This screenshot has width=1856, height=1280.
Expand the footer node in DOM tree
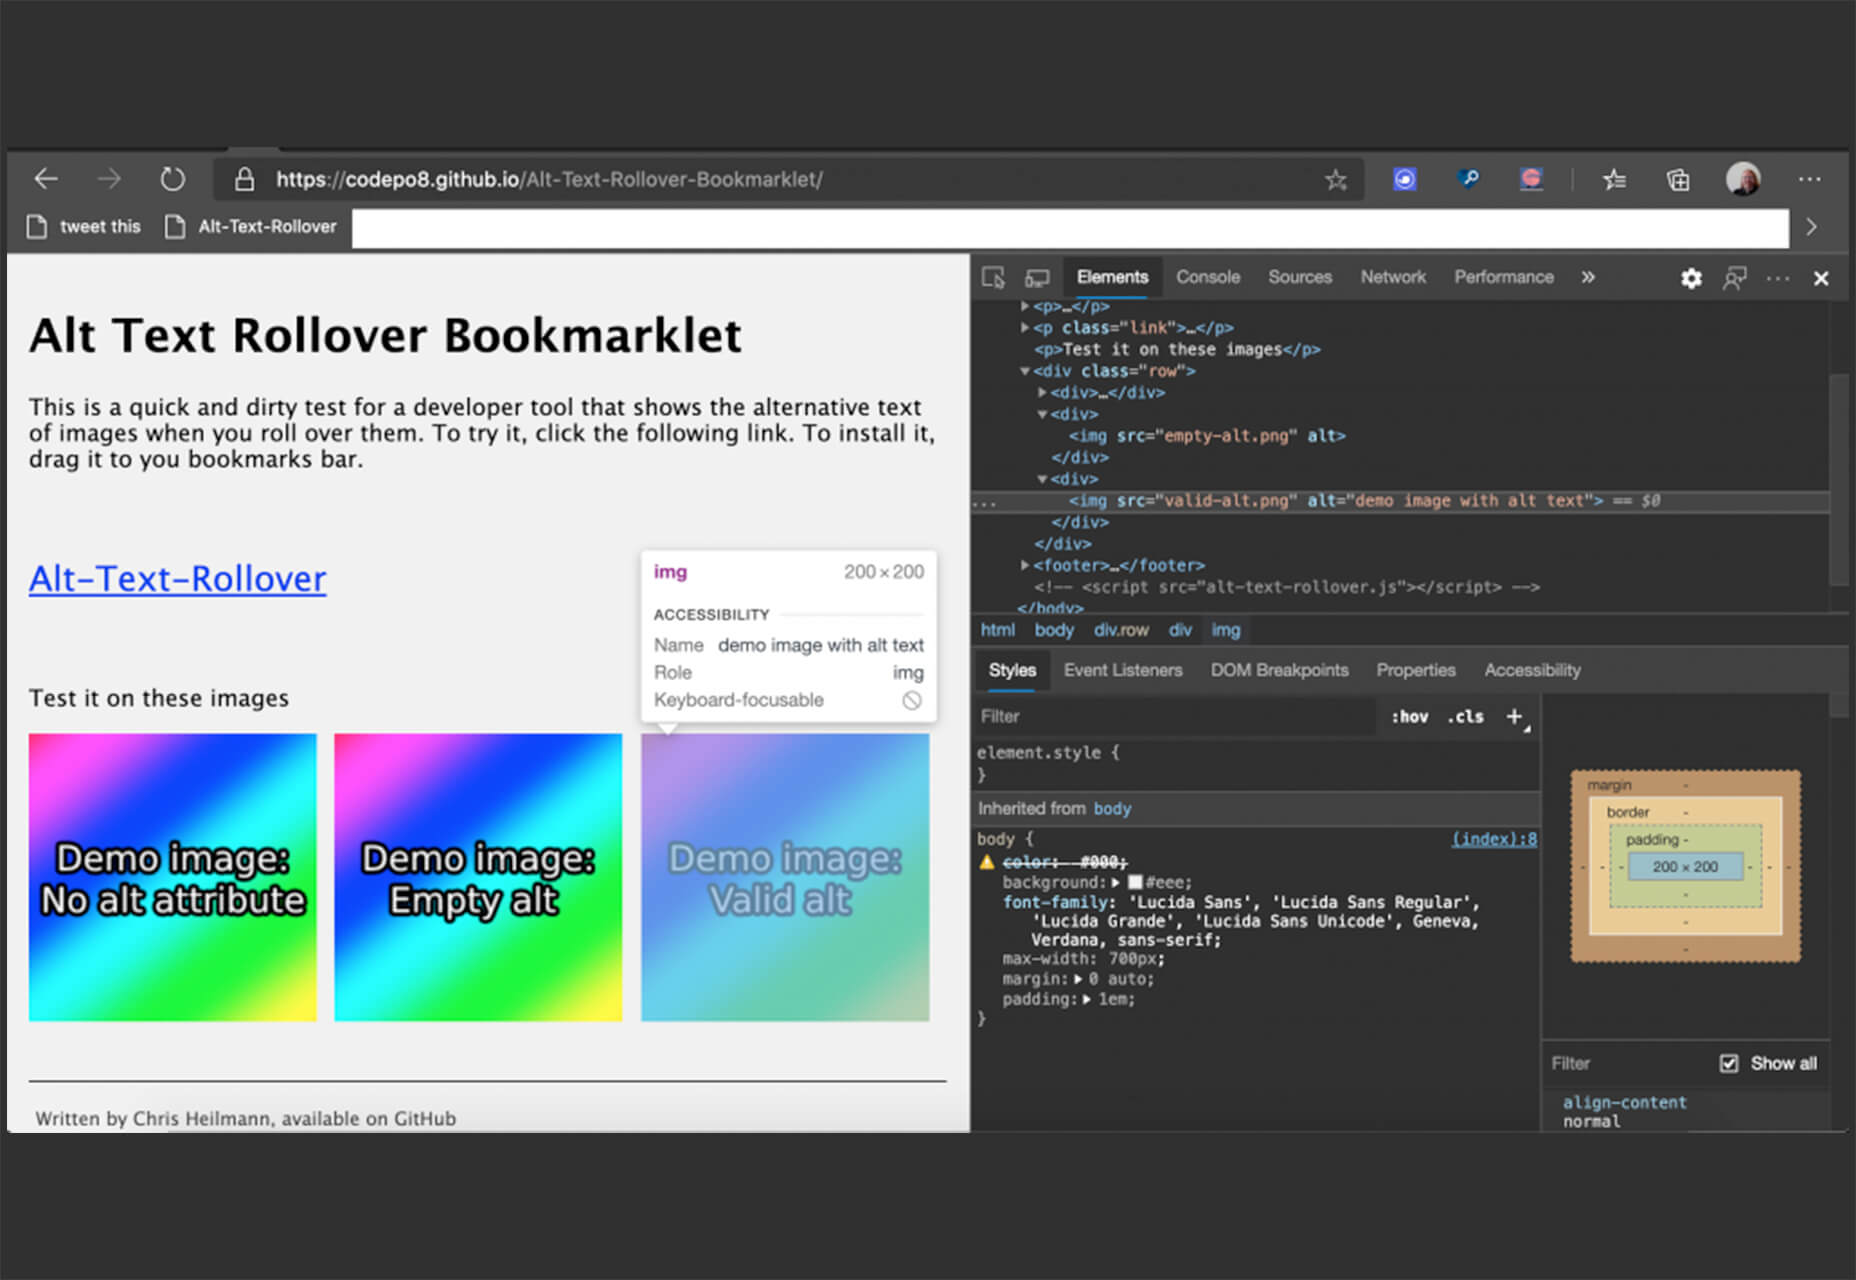1025,565
